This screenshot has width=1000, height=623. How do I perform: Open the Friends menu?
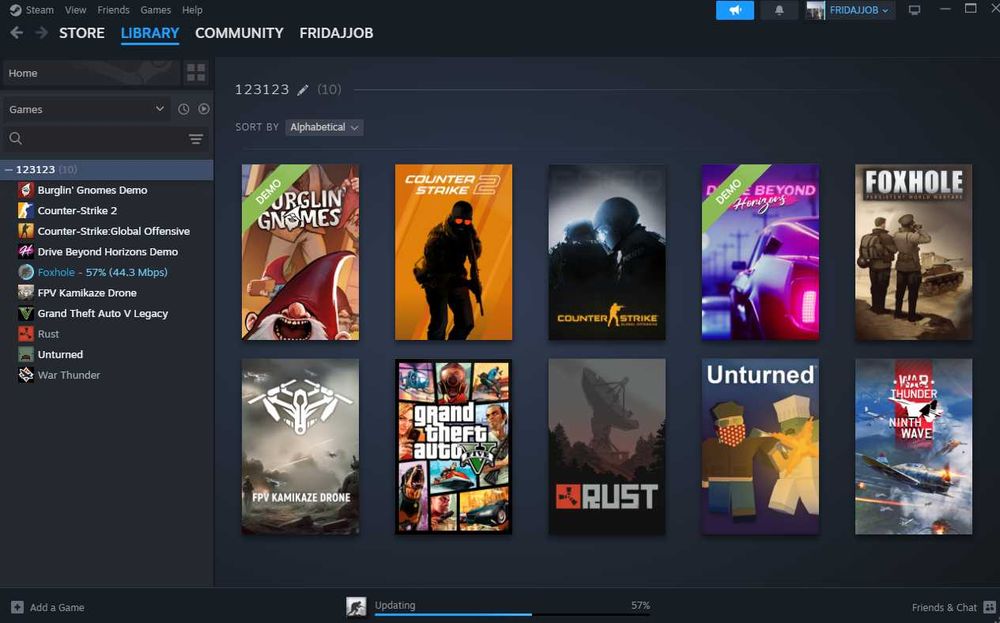(114, 10)
